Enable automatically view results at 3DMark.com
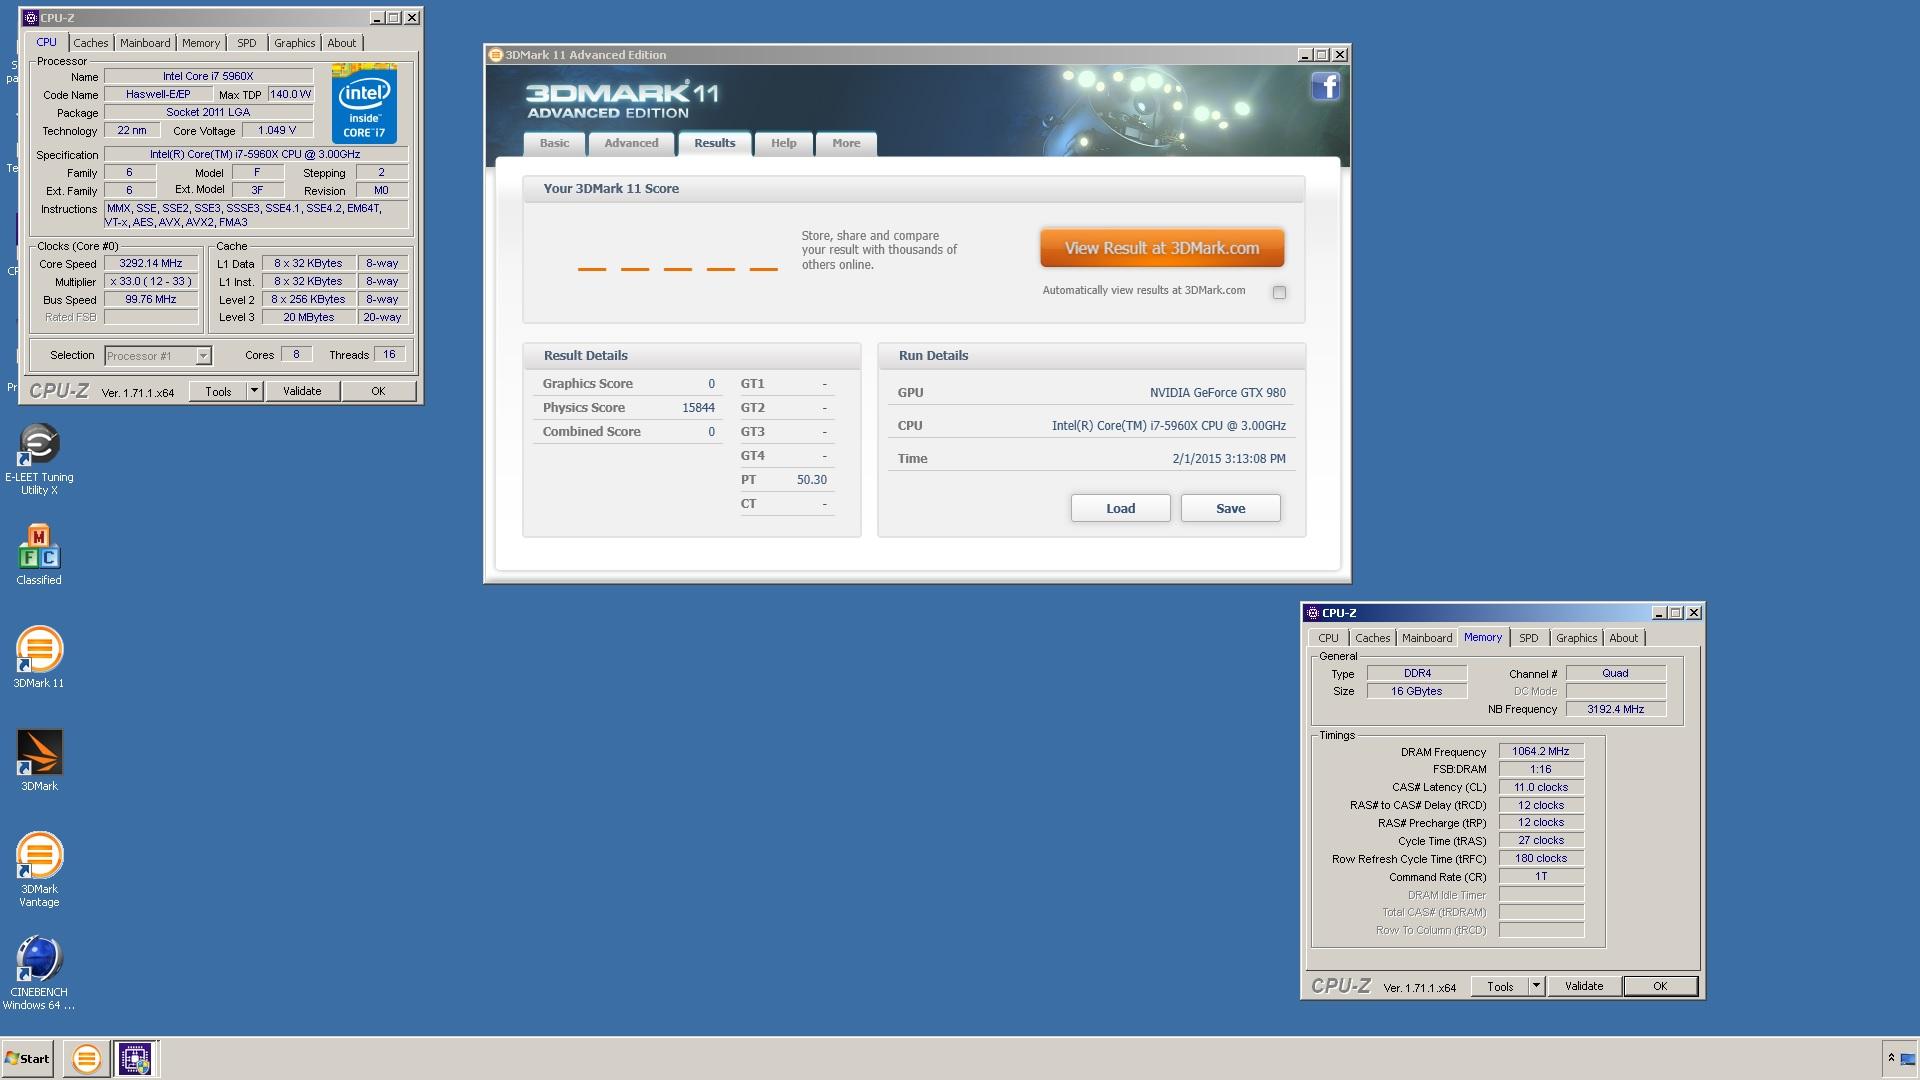This screenshot has width=1920, height=1080. (1279, 292)
